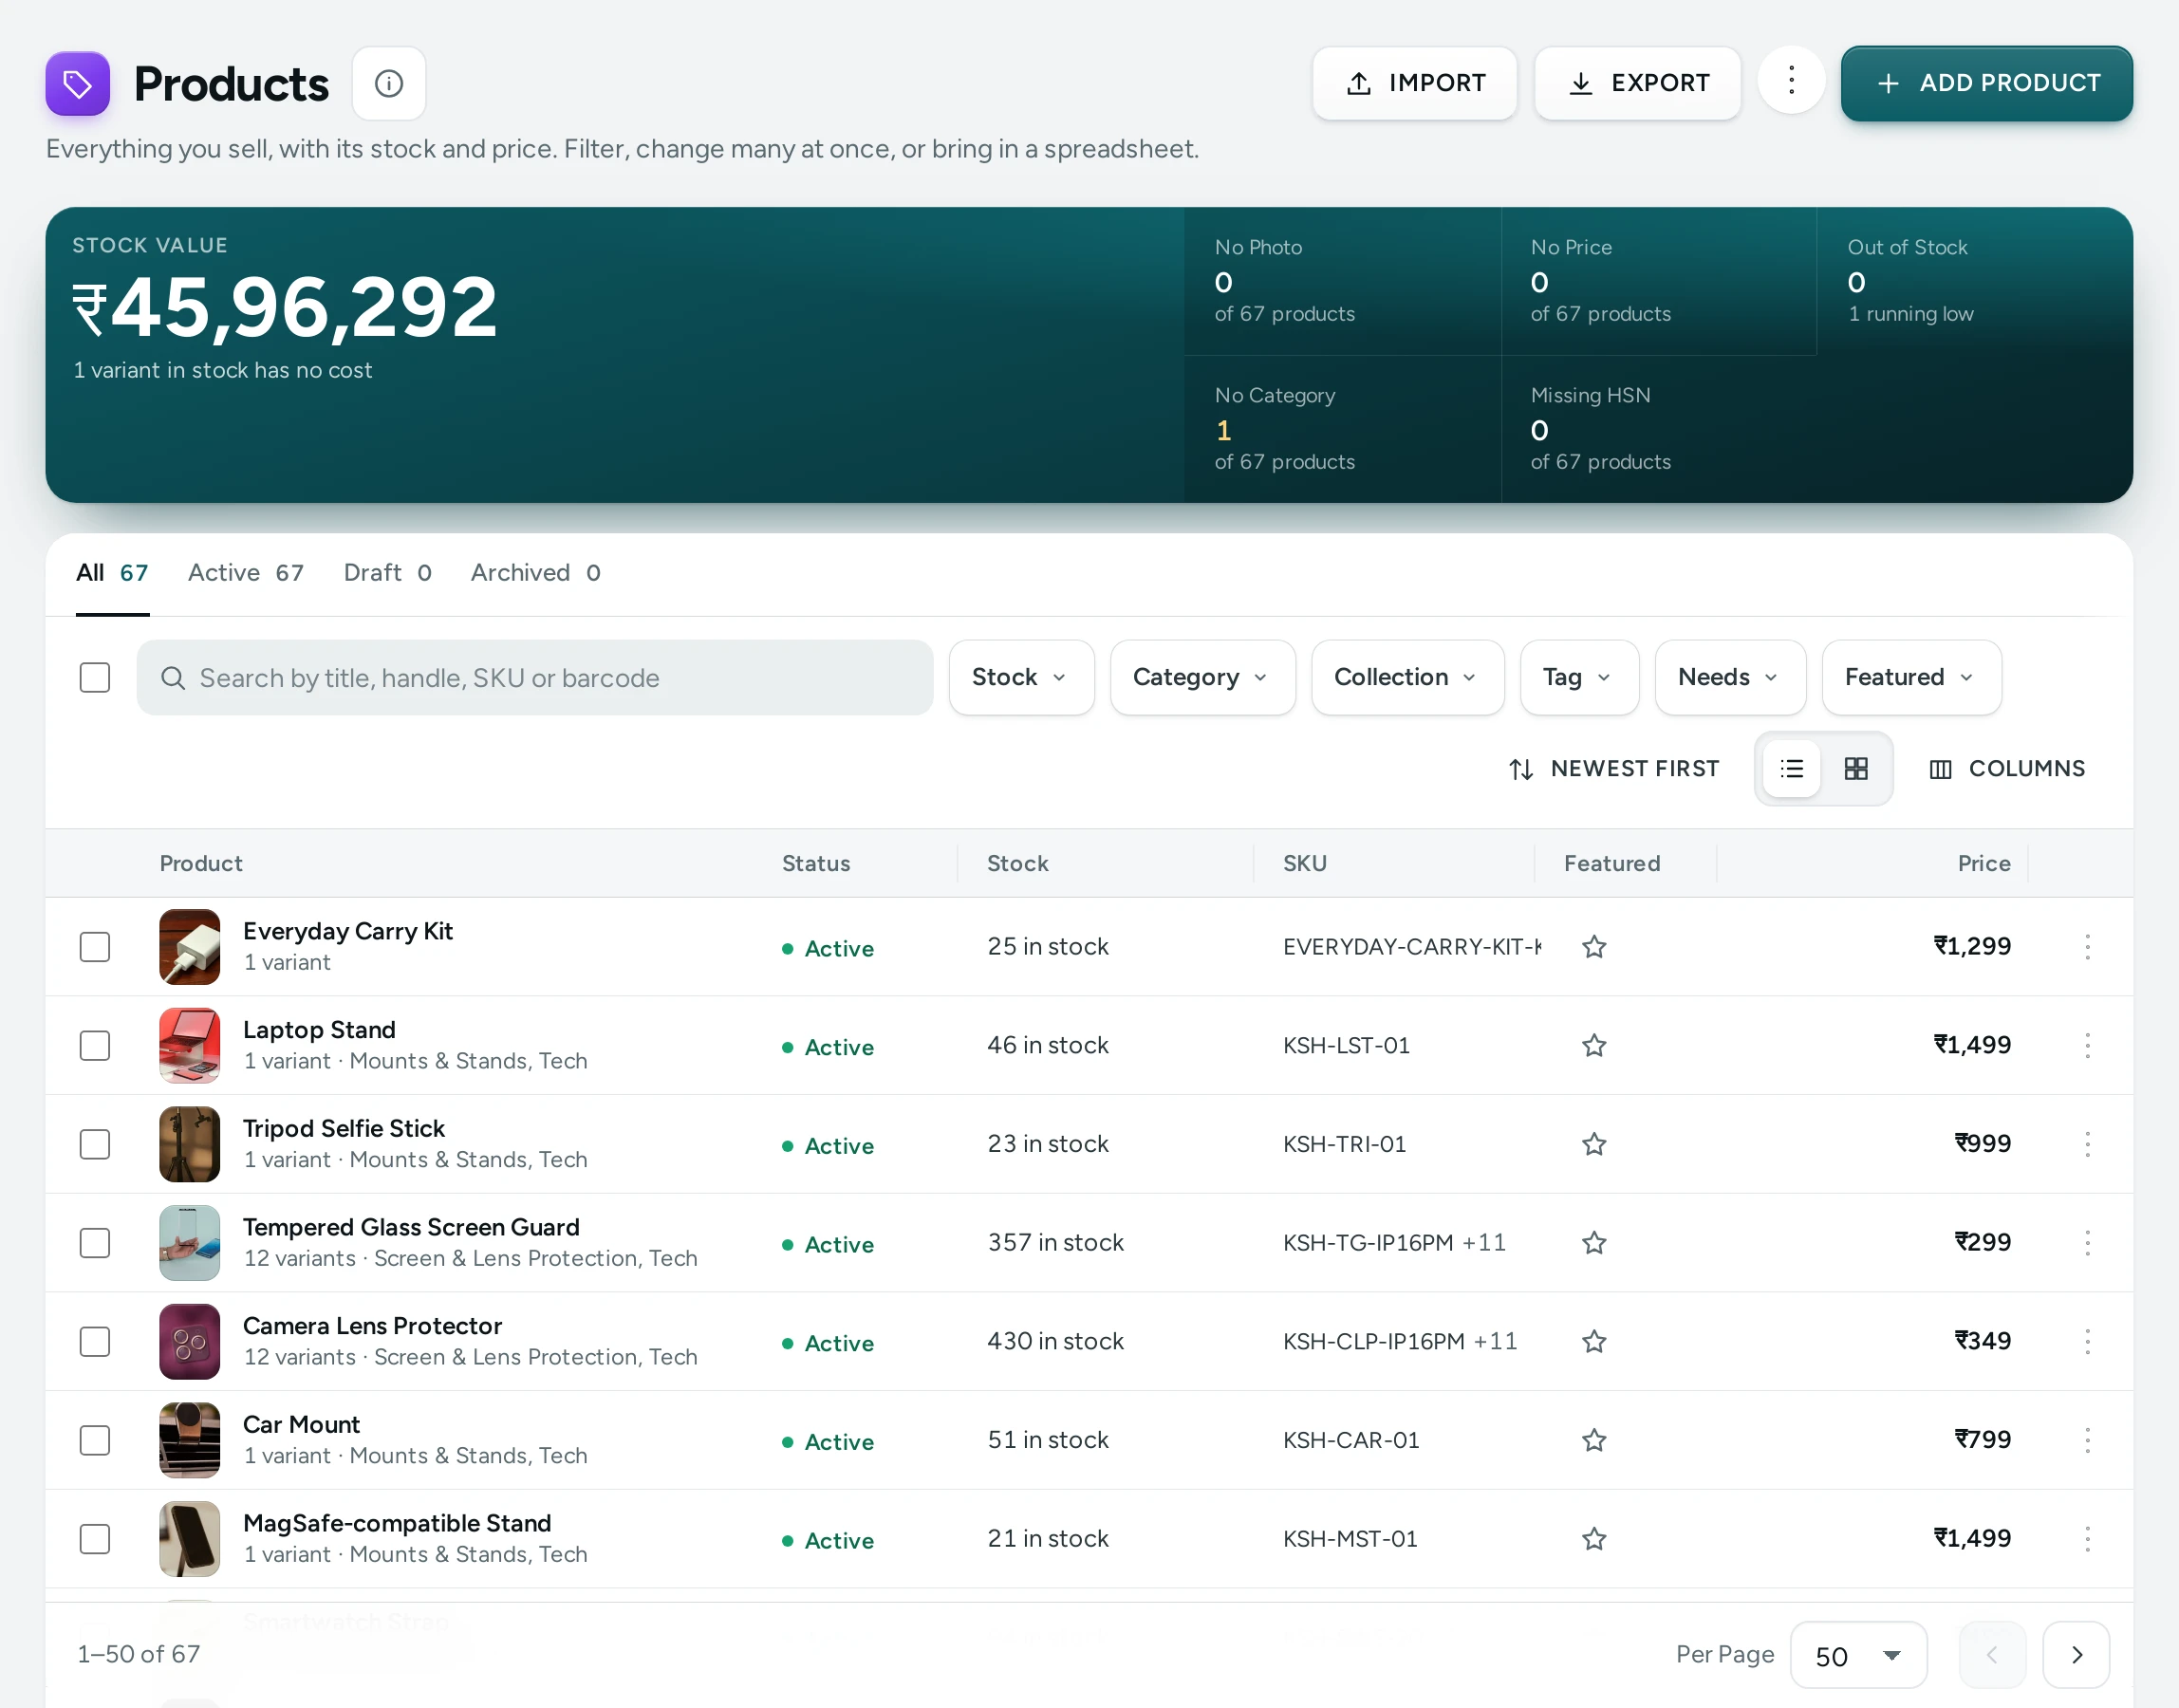Viewport: 2179px width, 1708px height.
Task: Open the Category filter dropdown
Action: coord(1202,677)
